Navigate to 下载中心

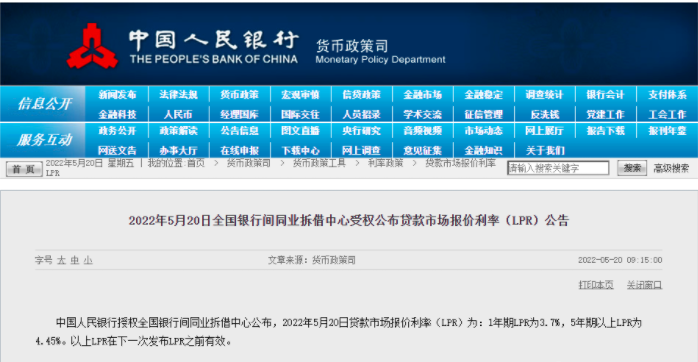tap(300, 150)
